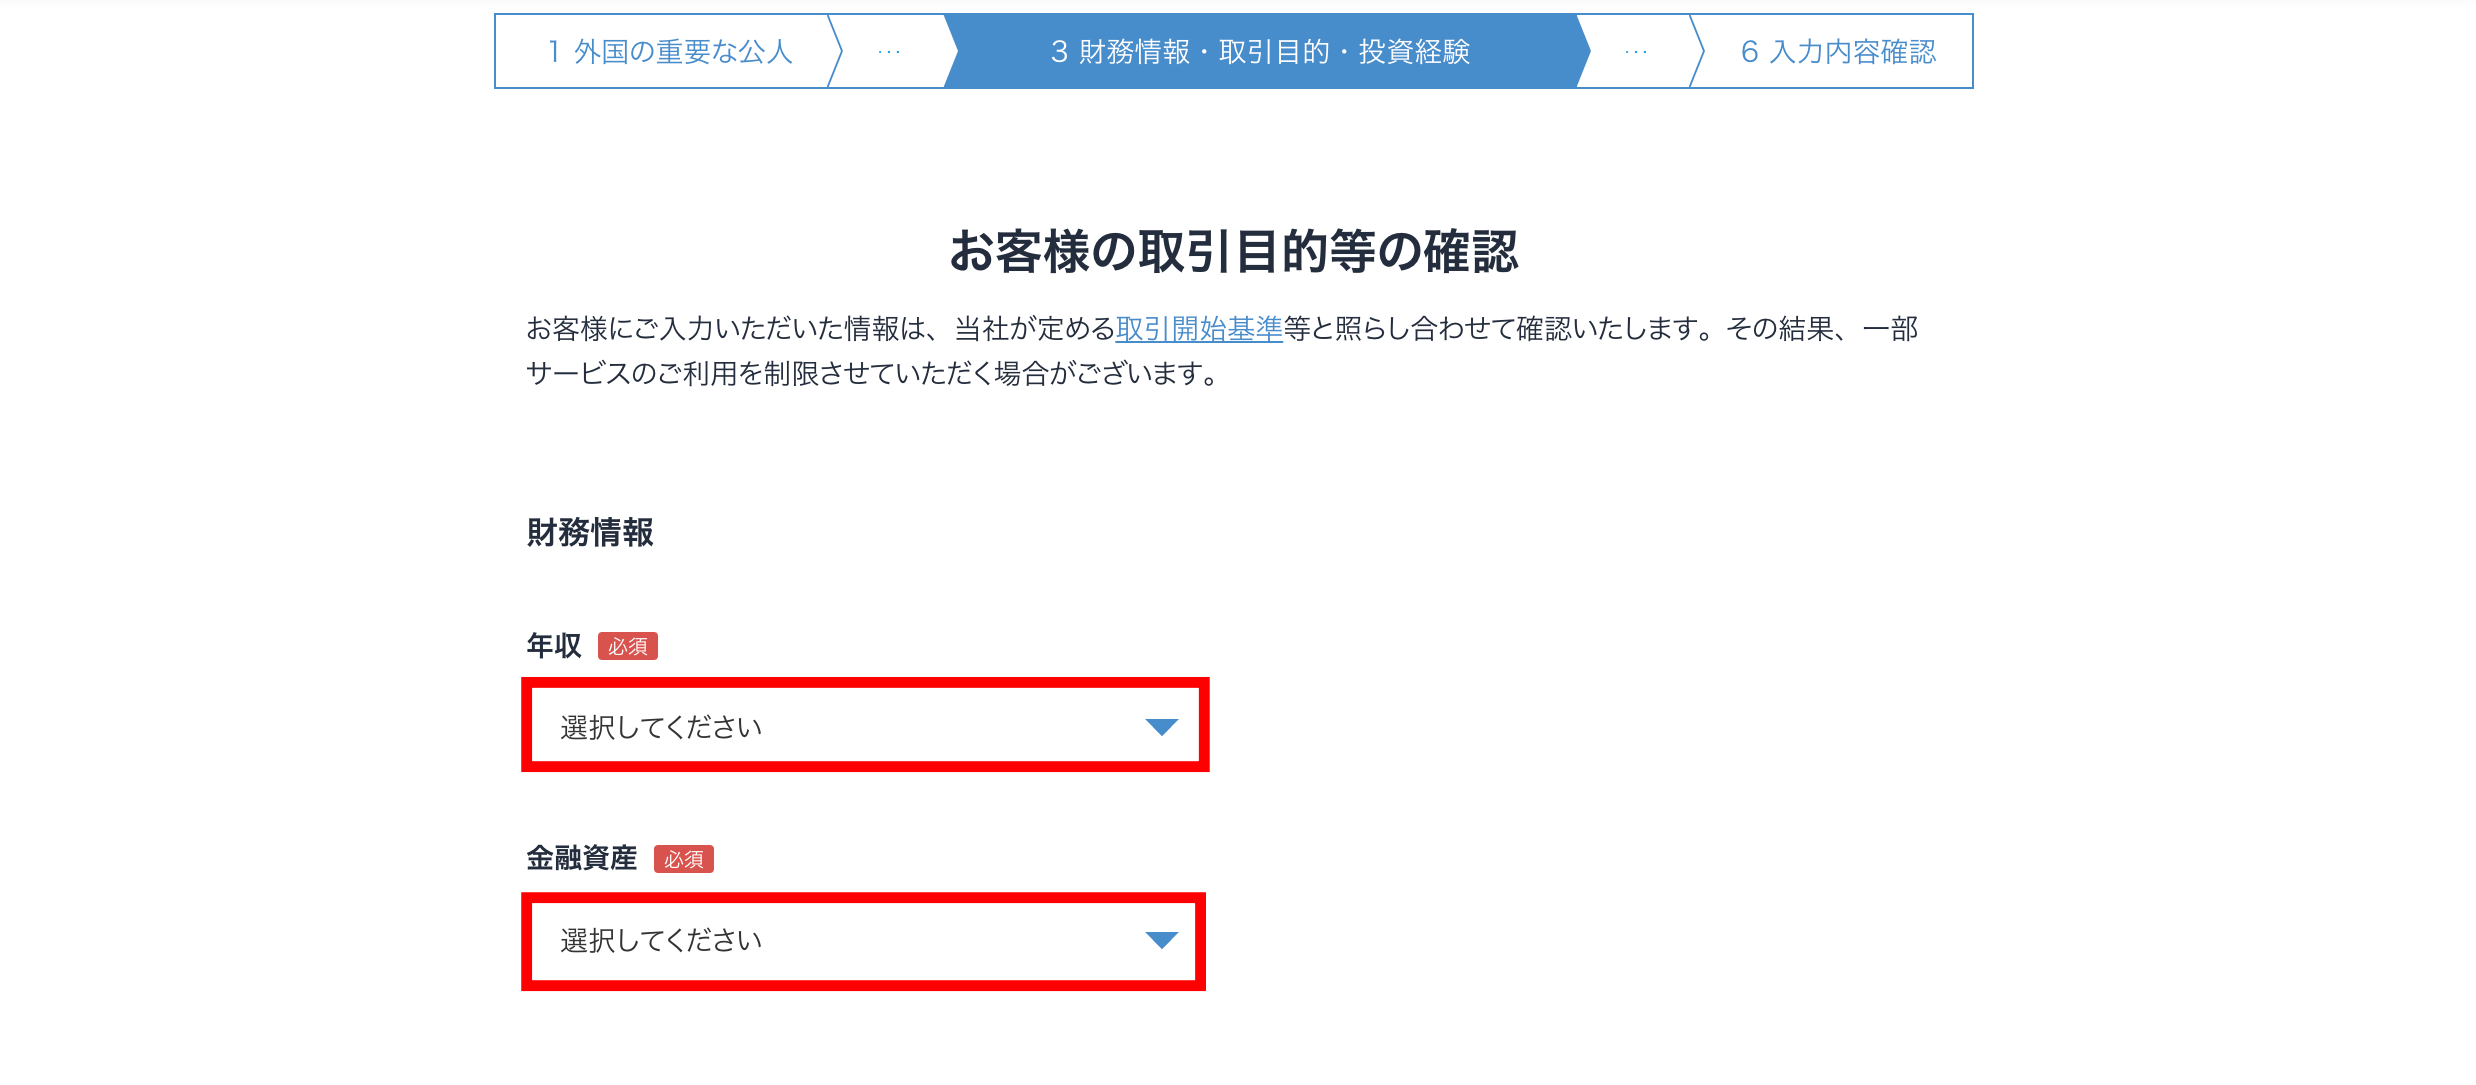Click the 財務情報 section heading
Screen dimensions: 2476x1085
[590, 532]
